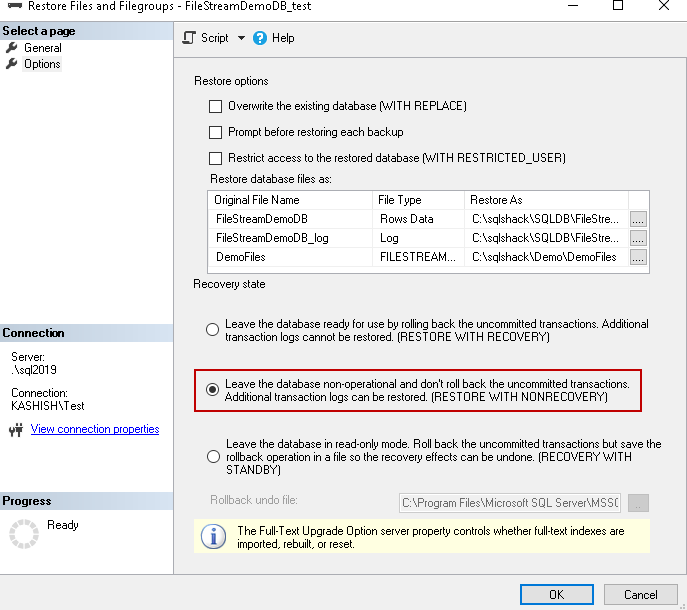The width and height of the screenshot is (687, 610).
Task: Expand the Script dropdown arrow
Action: [241, 38]
